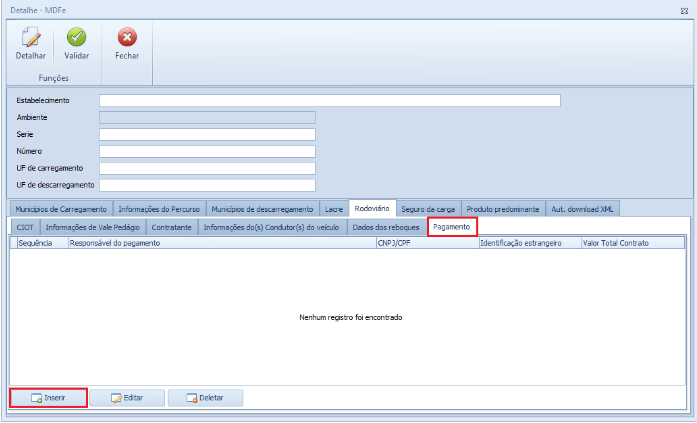
Task: Click the Valor Total Contrato column header
Action: click(x=631, y=243)
